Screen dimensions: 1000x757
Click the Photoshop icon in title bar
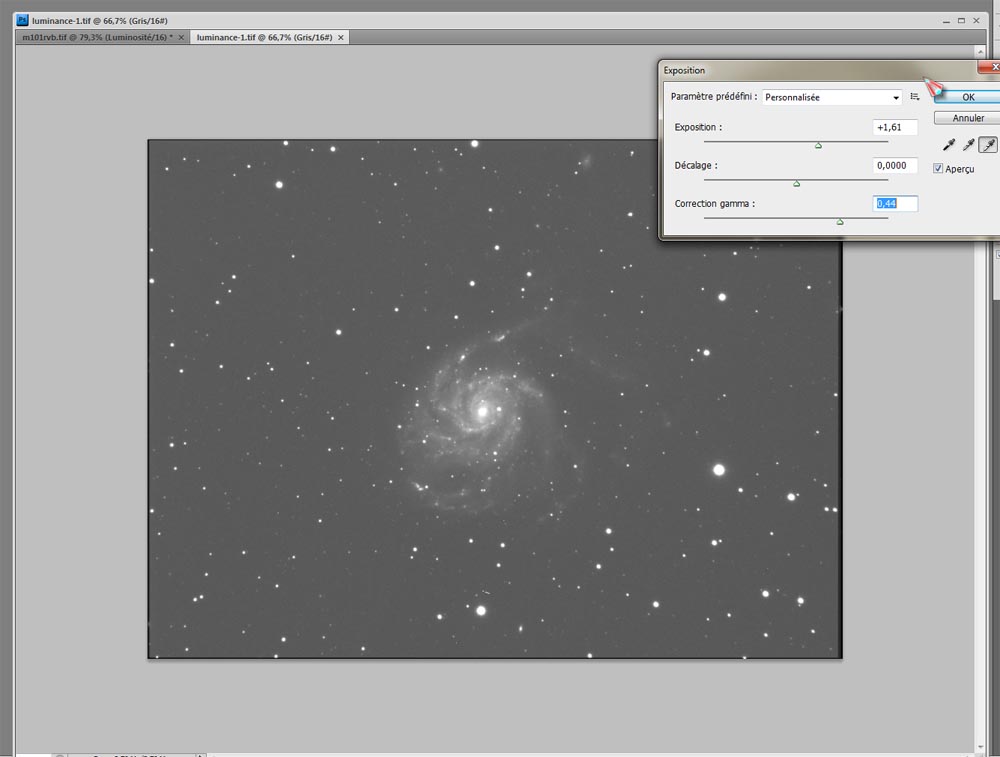[23, 20]
